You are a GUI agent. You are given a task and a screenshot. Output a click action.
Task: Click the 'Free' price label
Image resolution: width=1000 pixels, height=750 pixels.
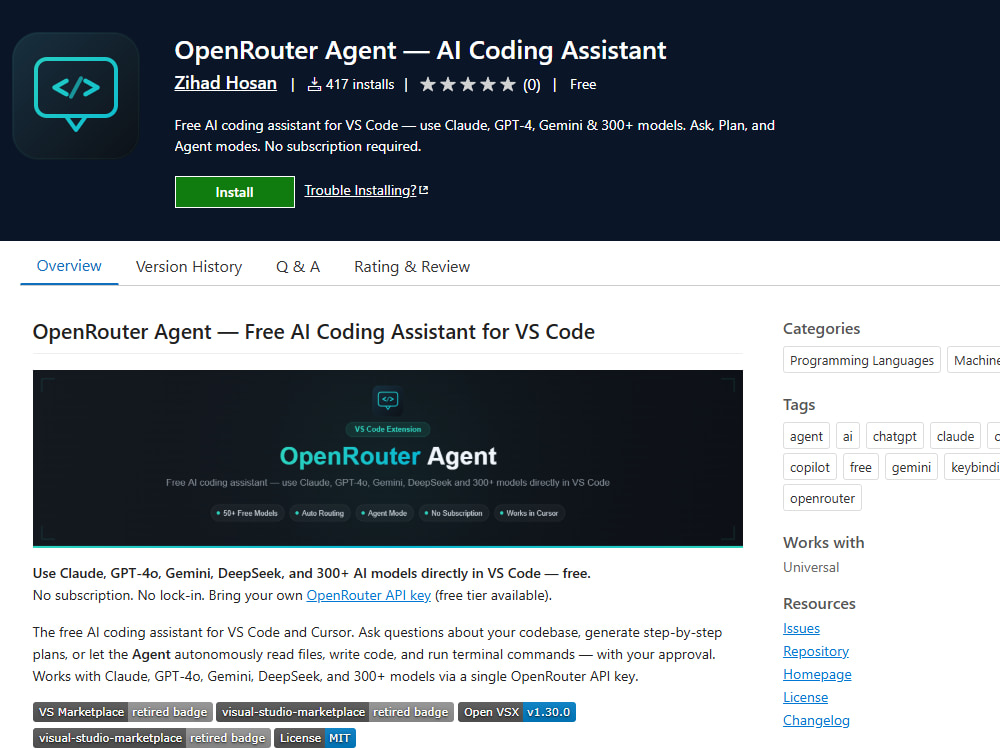[583, 84]
